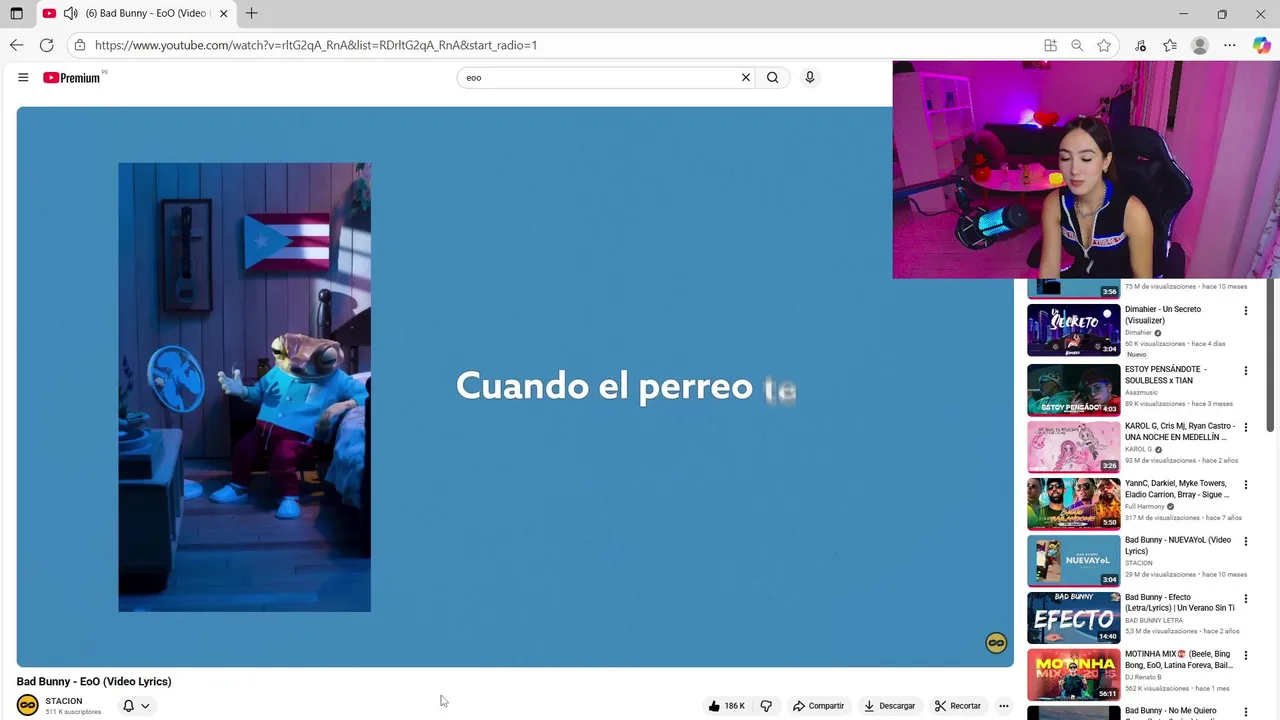
Task: Open the tab actions menu icon
Action: 16,14
